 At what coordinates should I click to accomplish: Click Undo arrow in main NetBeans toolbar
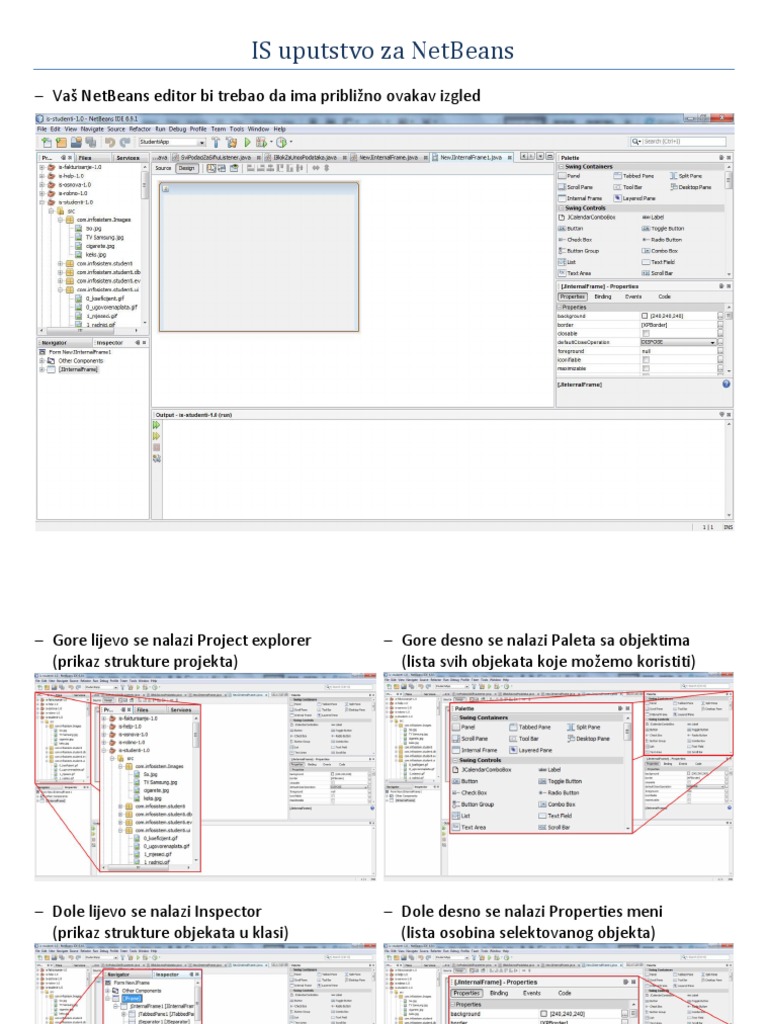pyautogui.click(x=110, y=142)
